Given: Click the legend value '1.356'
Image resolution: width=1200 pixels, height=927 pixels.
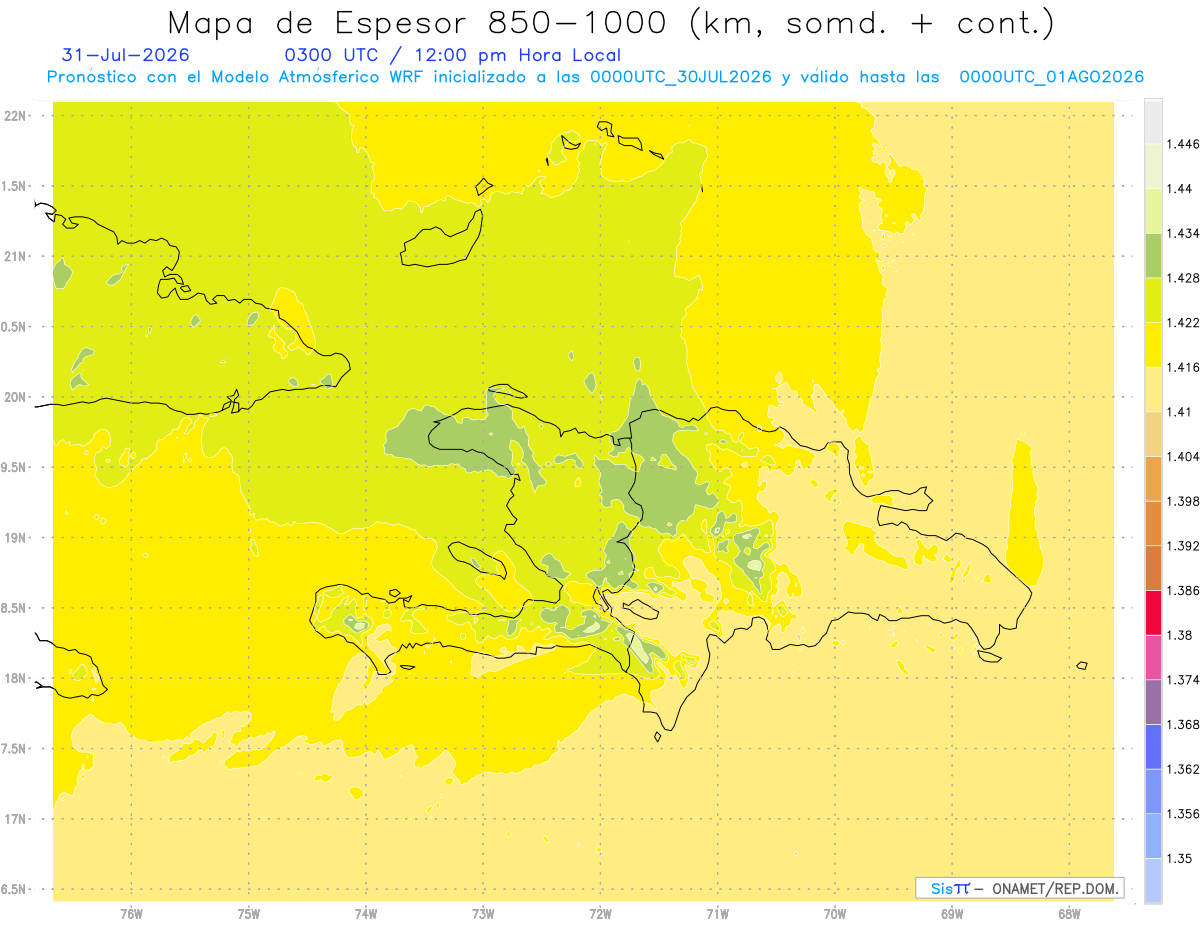Looking at the screenshot, I should pos(1184,814).
